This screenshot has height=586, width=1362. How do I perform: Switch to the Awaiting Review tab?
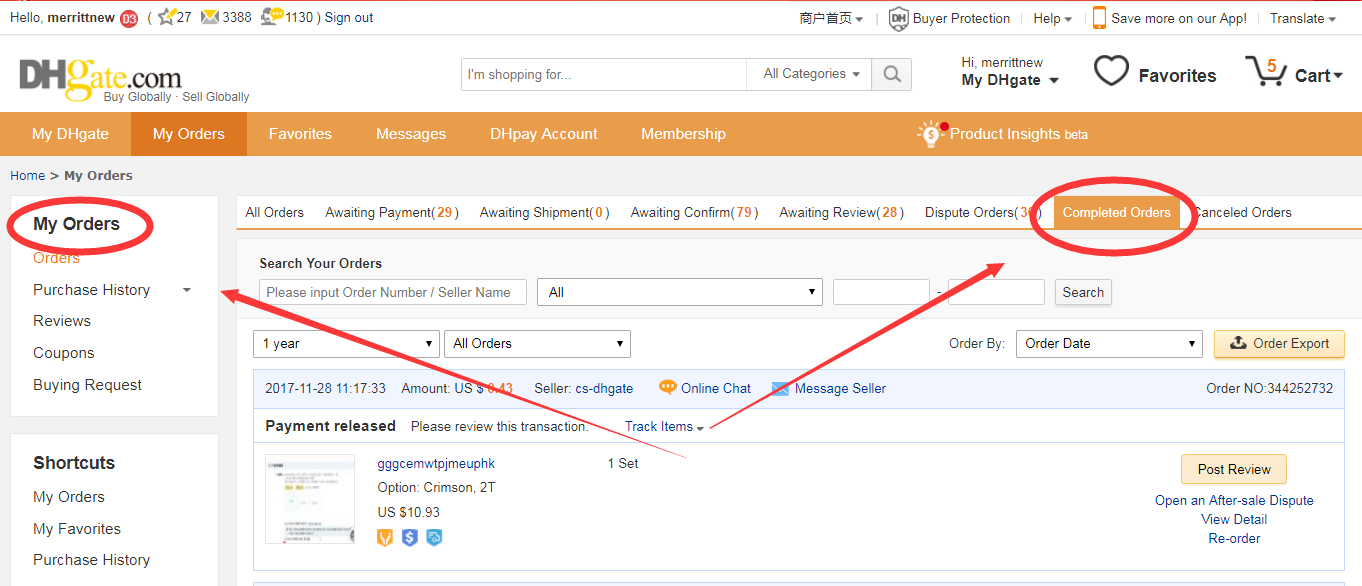tap(842, 212)
